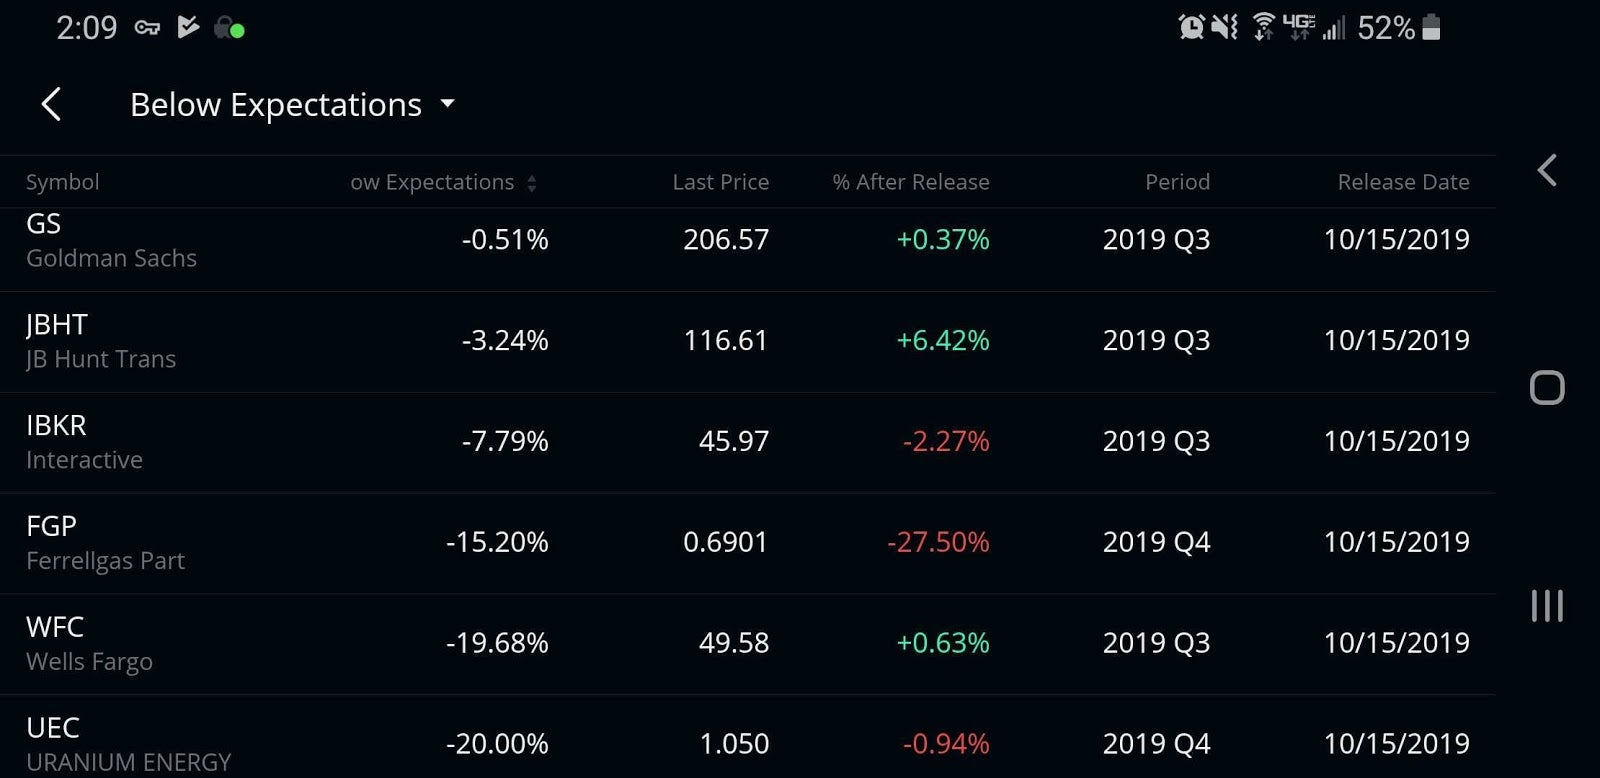Tap the -2.27% after release value
This screenshot has height=778, width=1600.
click(x=946, y=442)
